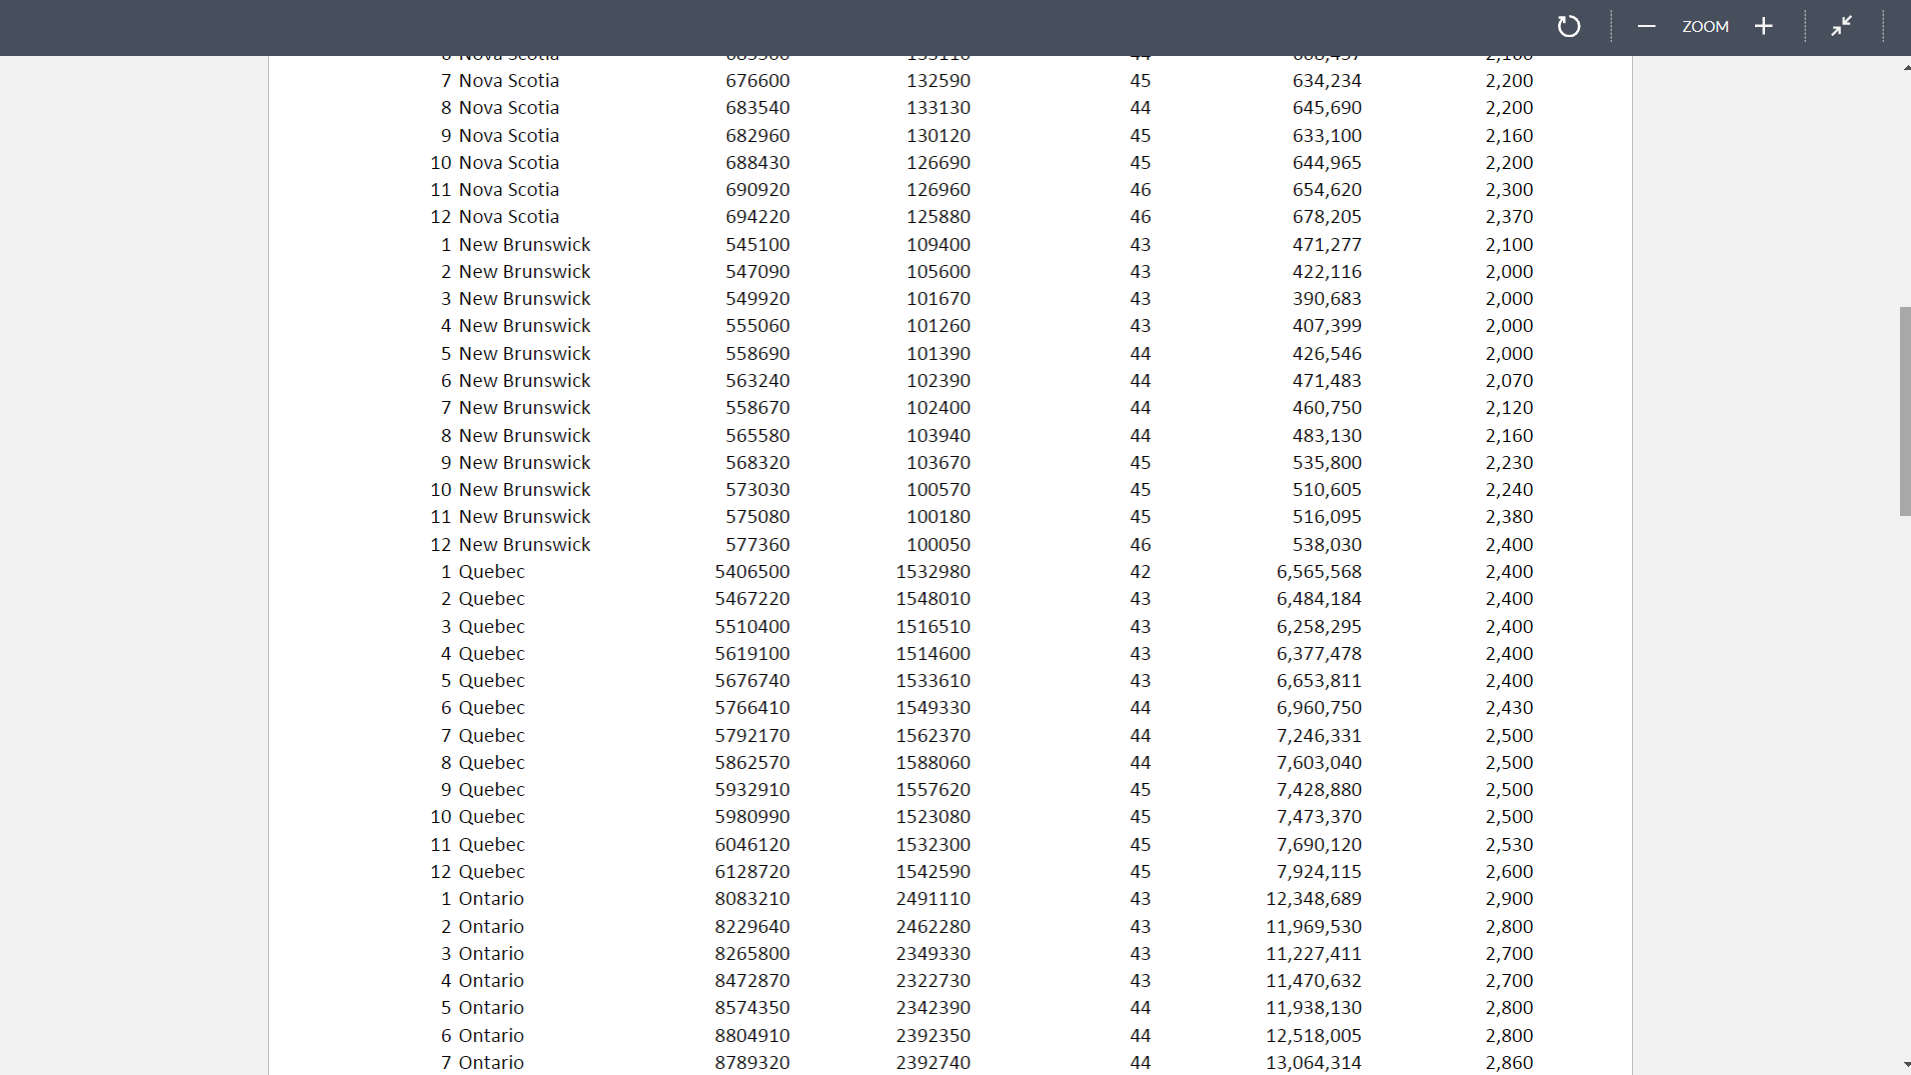1911x1075 pixels.
Task: Click the value 577360
Action: [x=758, y=545]
